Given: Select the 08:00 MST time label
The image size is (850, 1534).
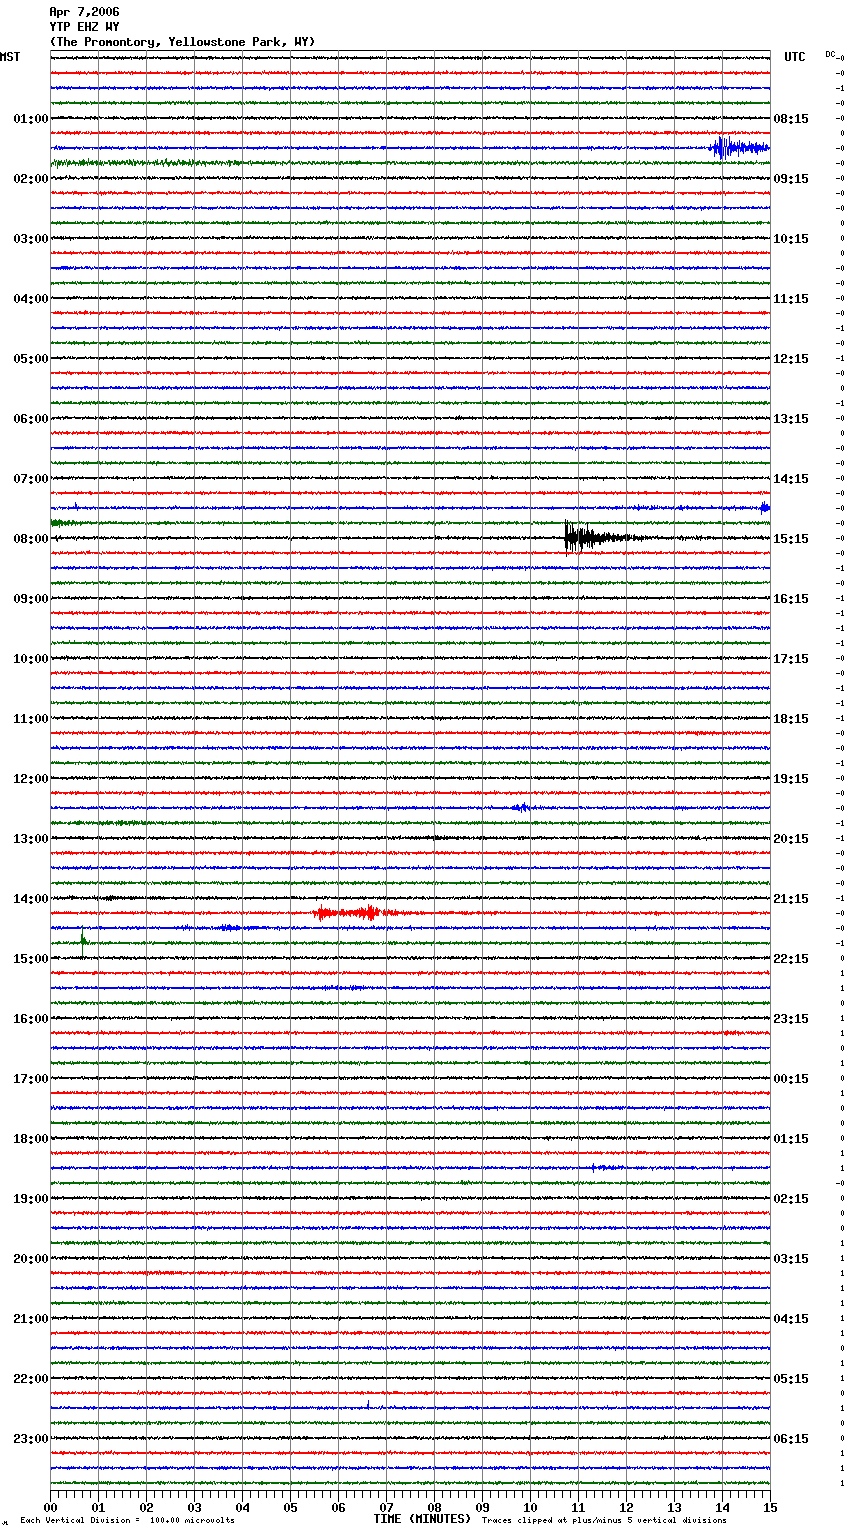Looking at the screenshot, I should (x=31, y=539).
